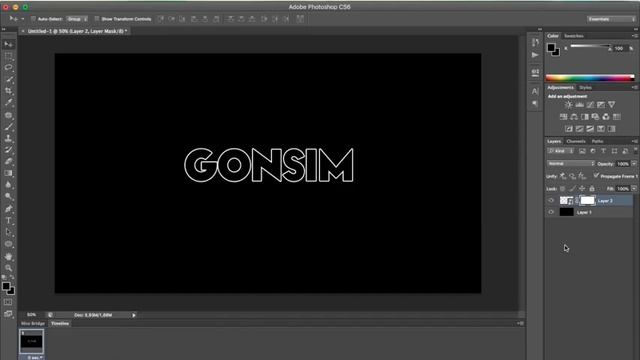This screenshot has width=640, height=360.
Task: Select the Blur tool
Action: pos(8,185)
